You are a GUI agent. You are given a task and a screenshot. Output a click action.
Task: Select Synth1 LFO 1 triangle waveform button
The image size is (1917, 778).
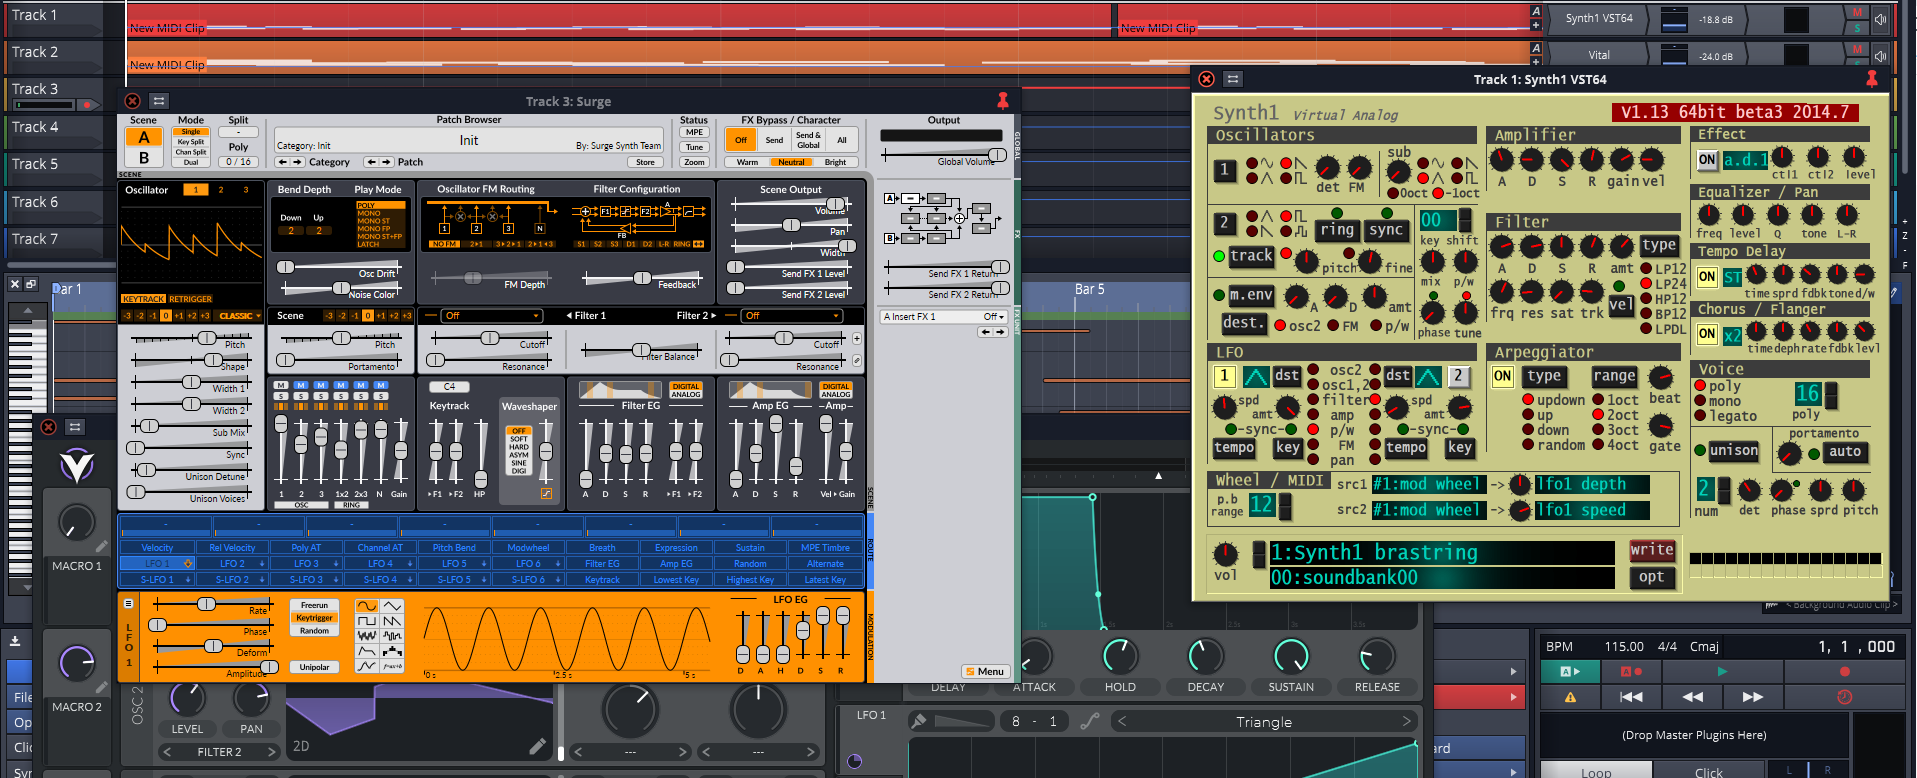[1256, 377]
